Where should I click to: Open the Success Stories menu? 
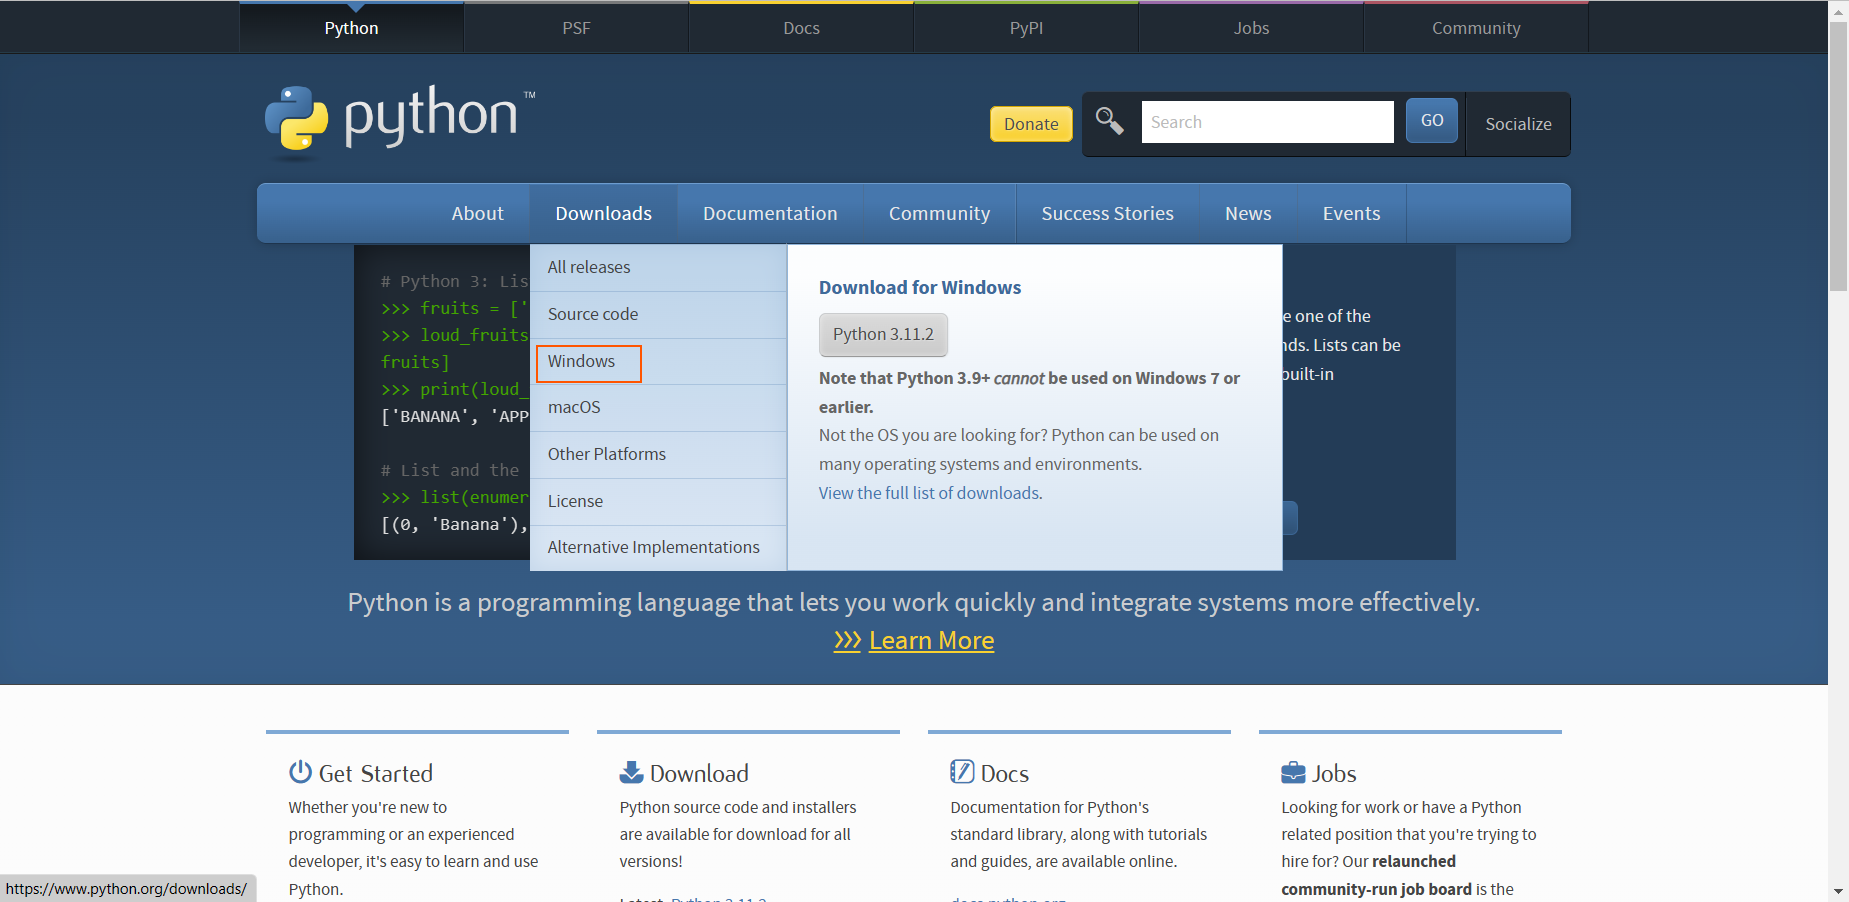click(x=1107, y=213)
